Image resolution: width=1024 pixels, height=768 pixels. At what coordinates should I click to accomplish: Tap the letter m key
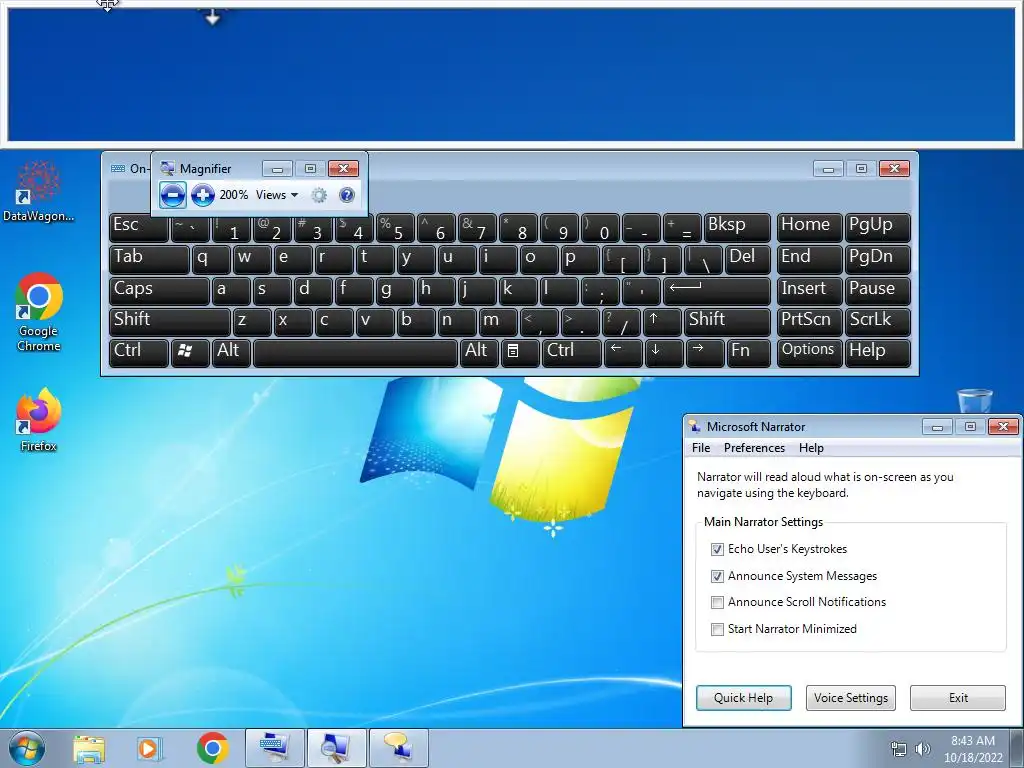click(499, 322)
